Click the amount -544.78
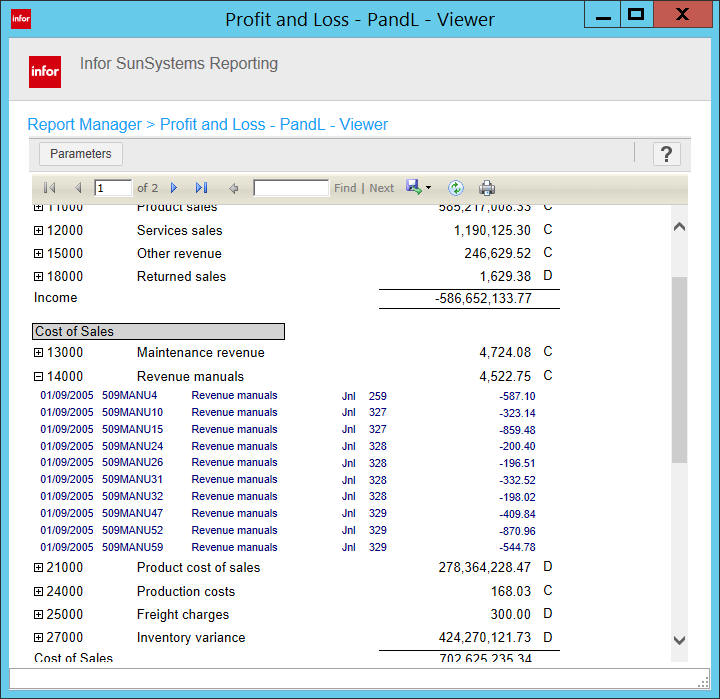 coord(517,547)
